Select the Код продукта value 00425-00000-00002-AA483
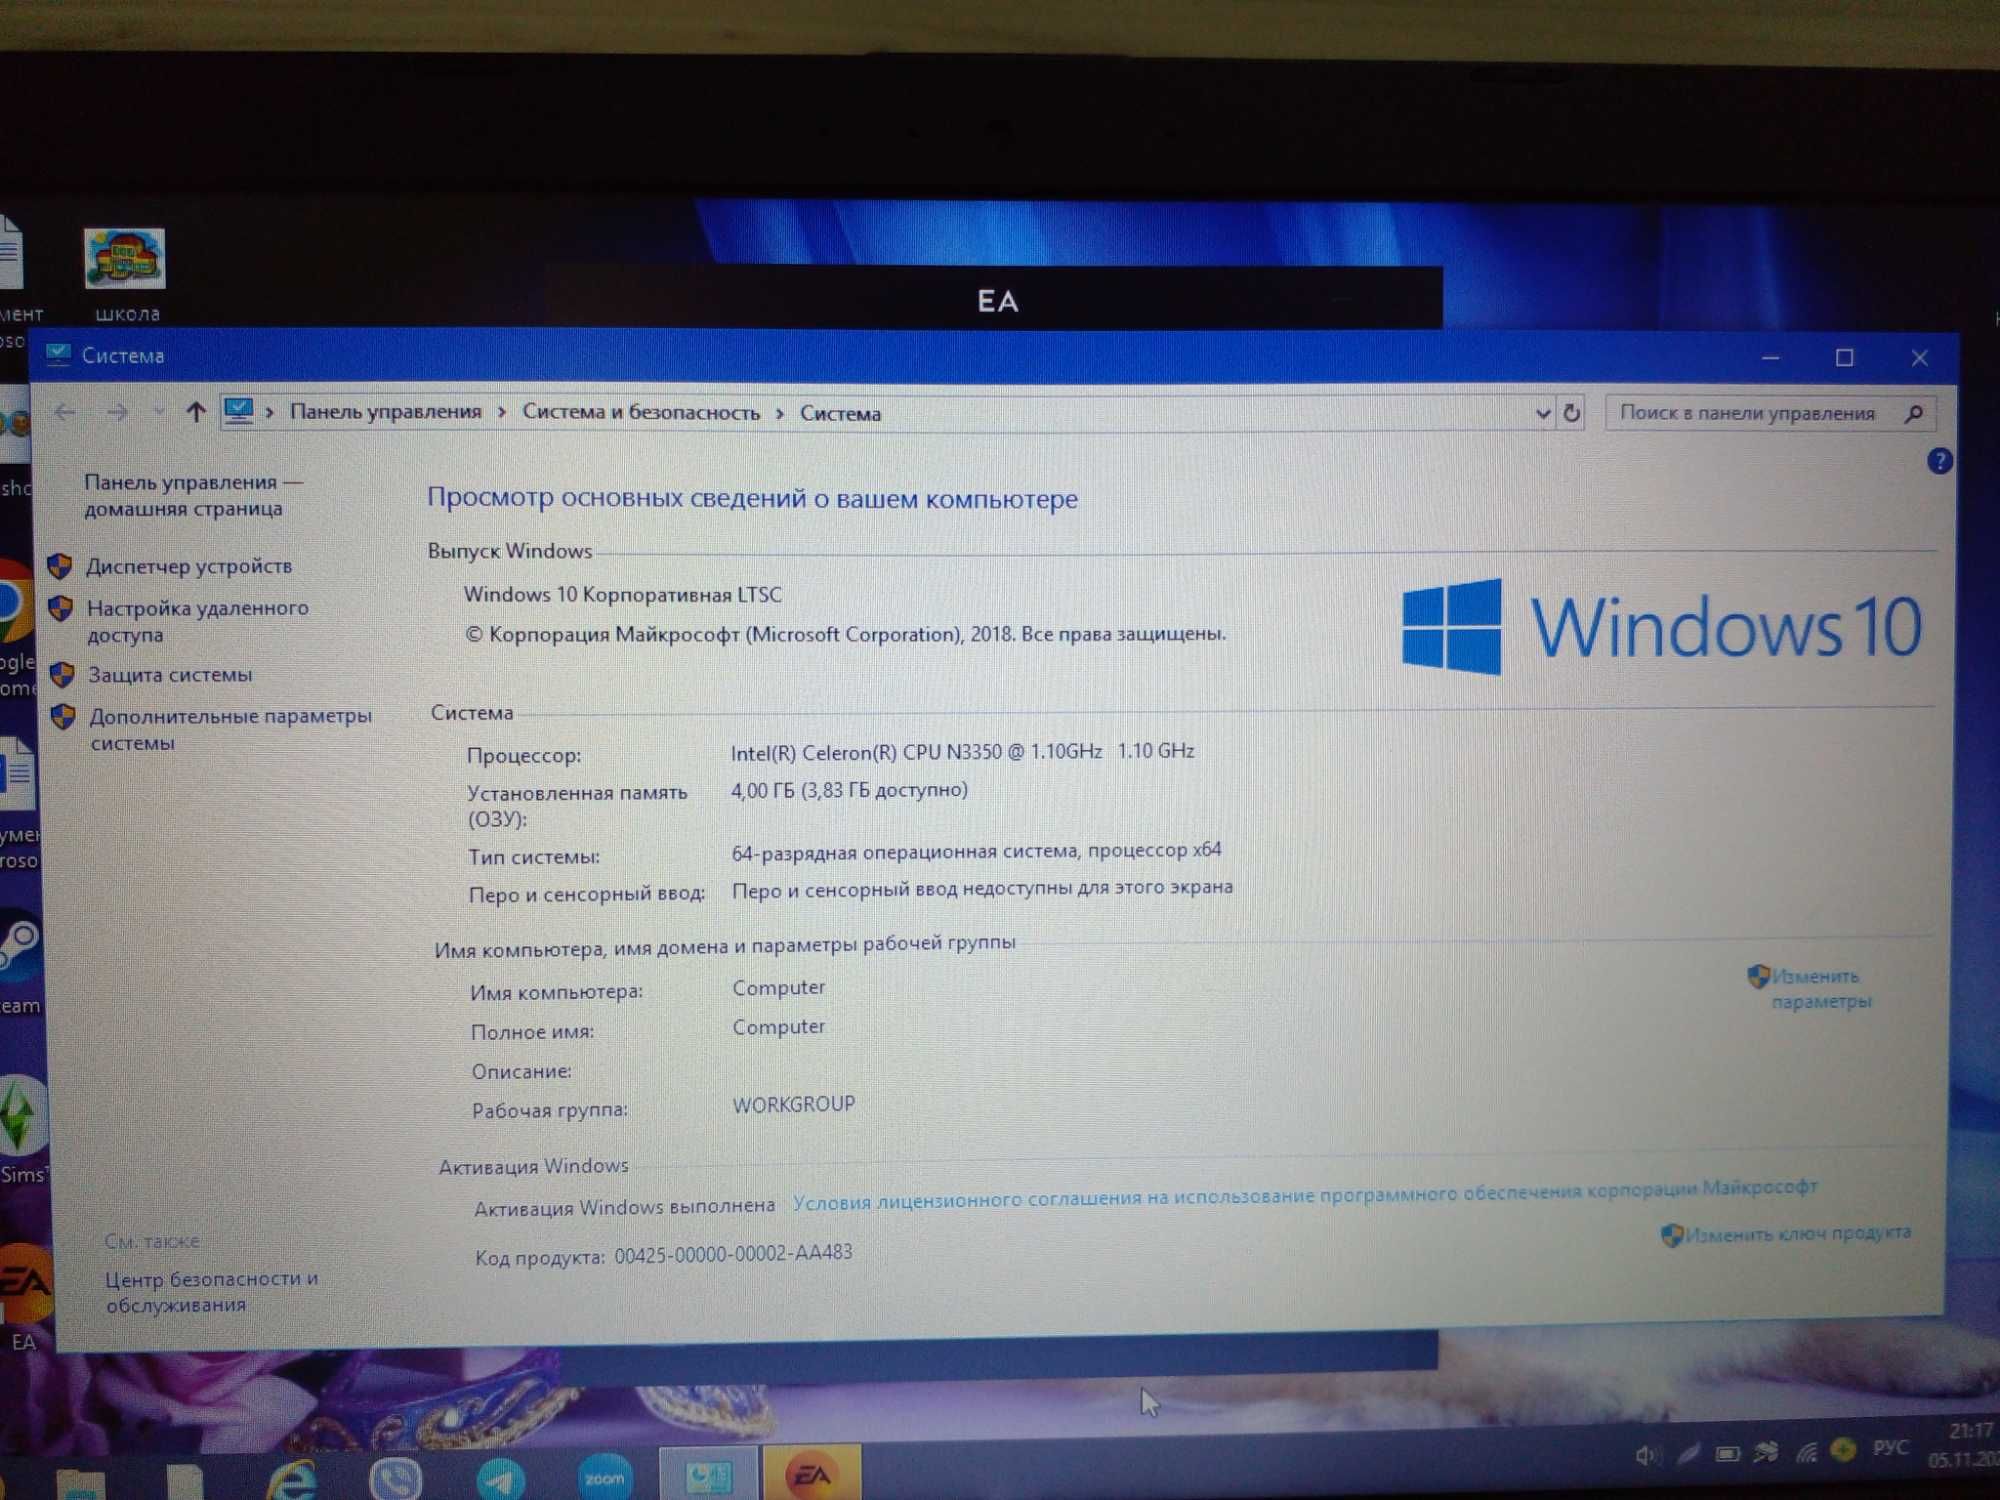This screenshot has height=1500, width=2000. pos(733,1253)
